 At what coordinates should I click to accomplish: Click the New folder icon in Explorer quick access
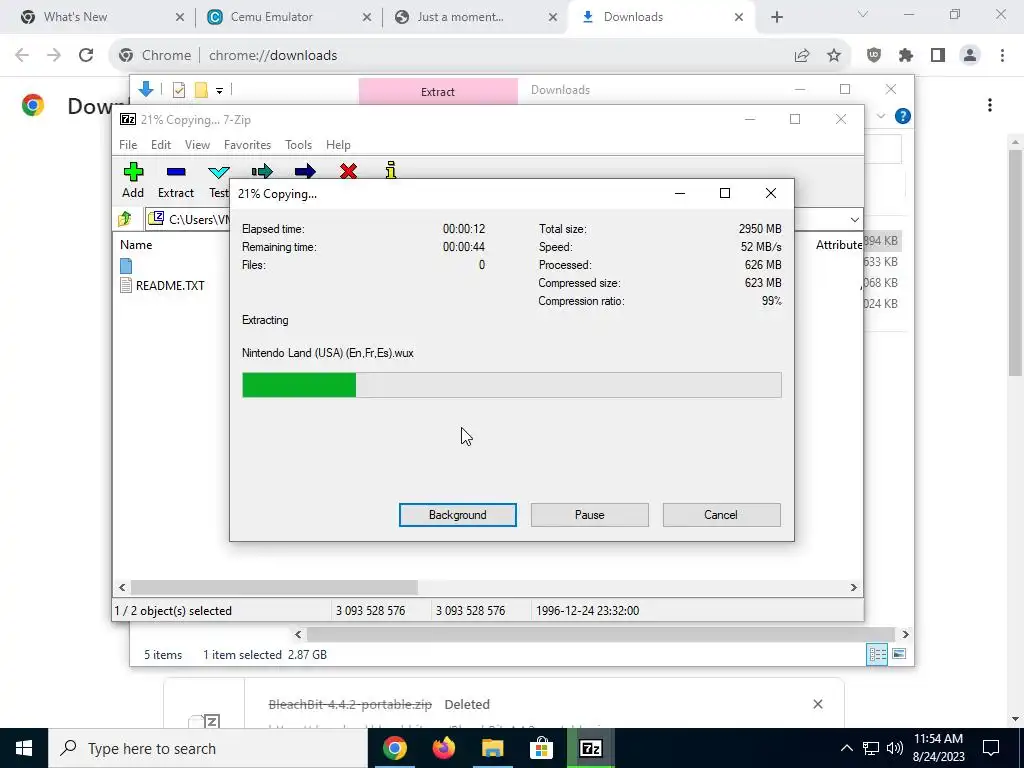(201, 90)
